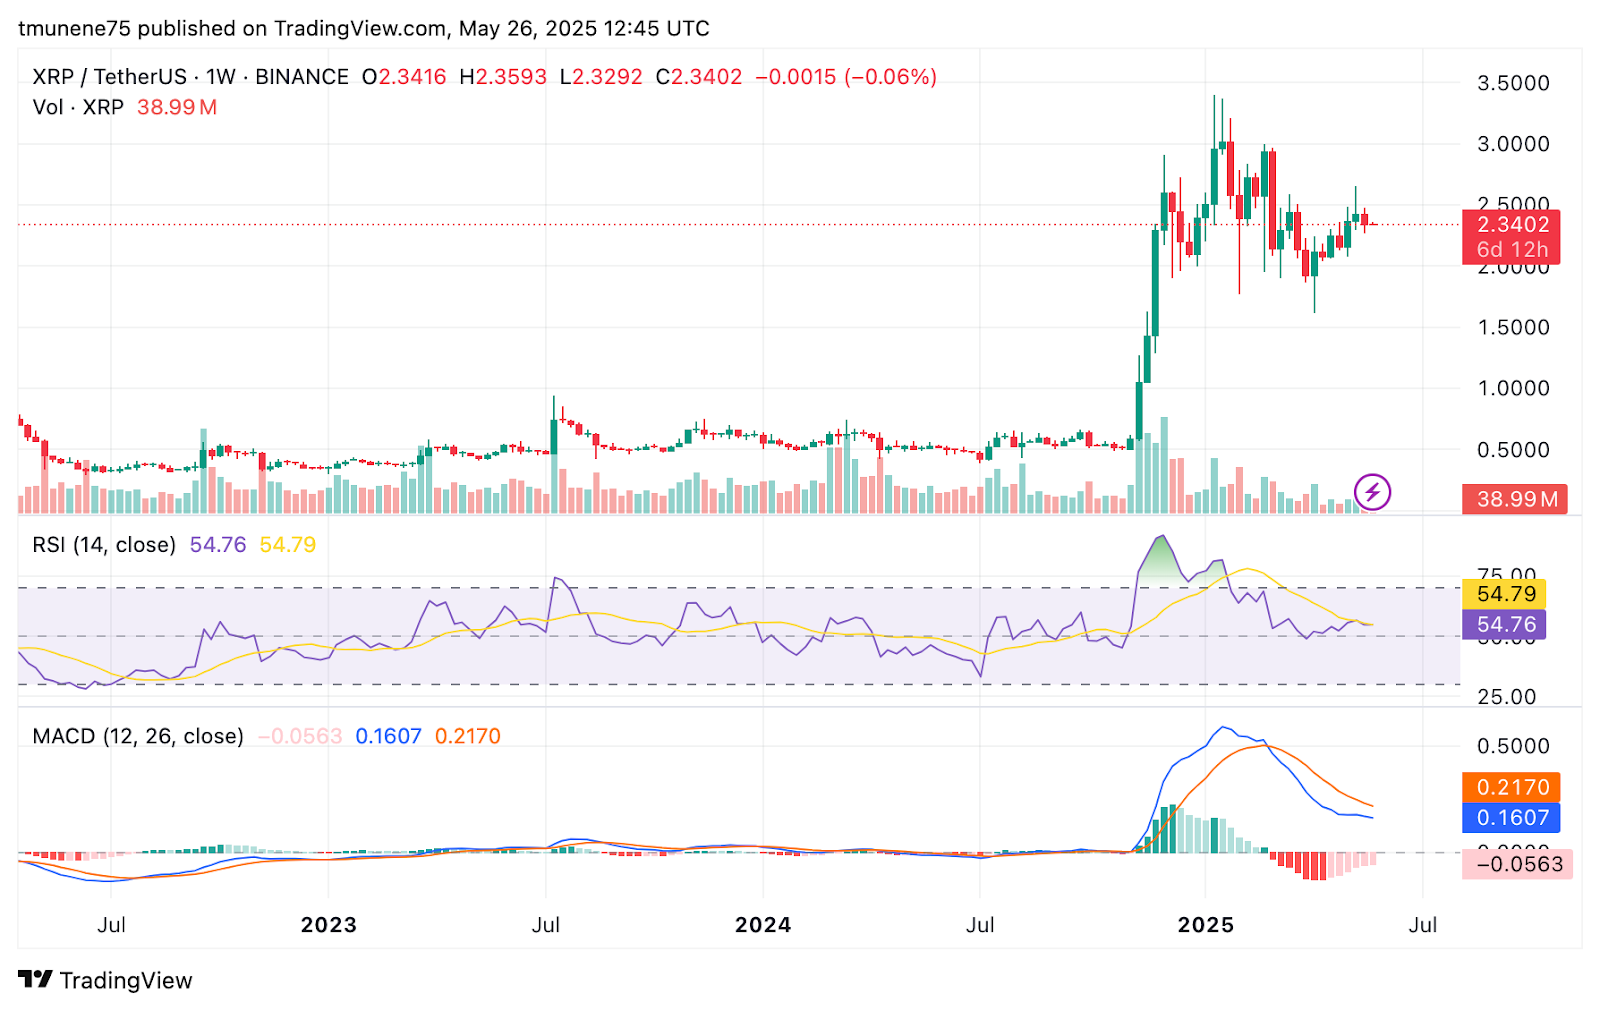Click the 0.5000 label on the MACD axis

[1513, 746]
